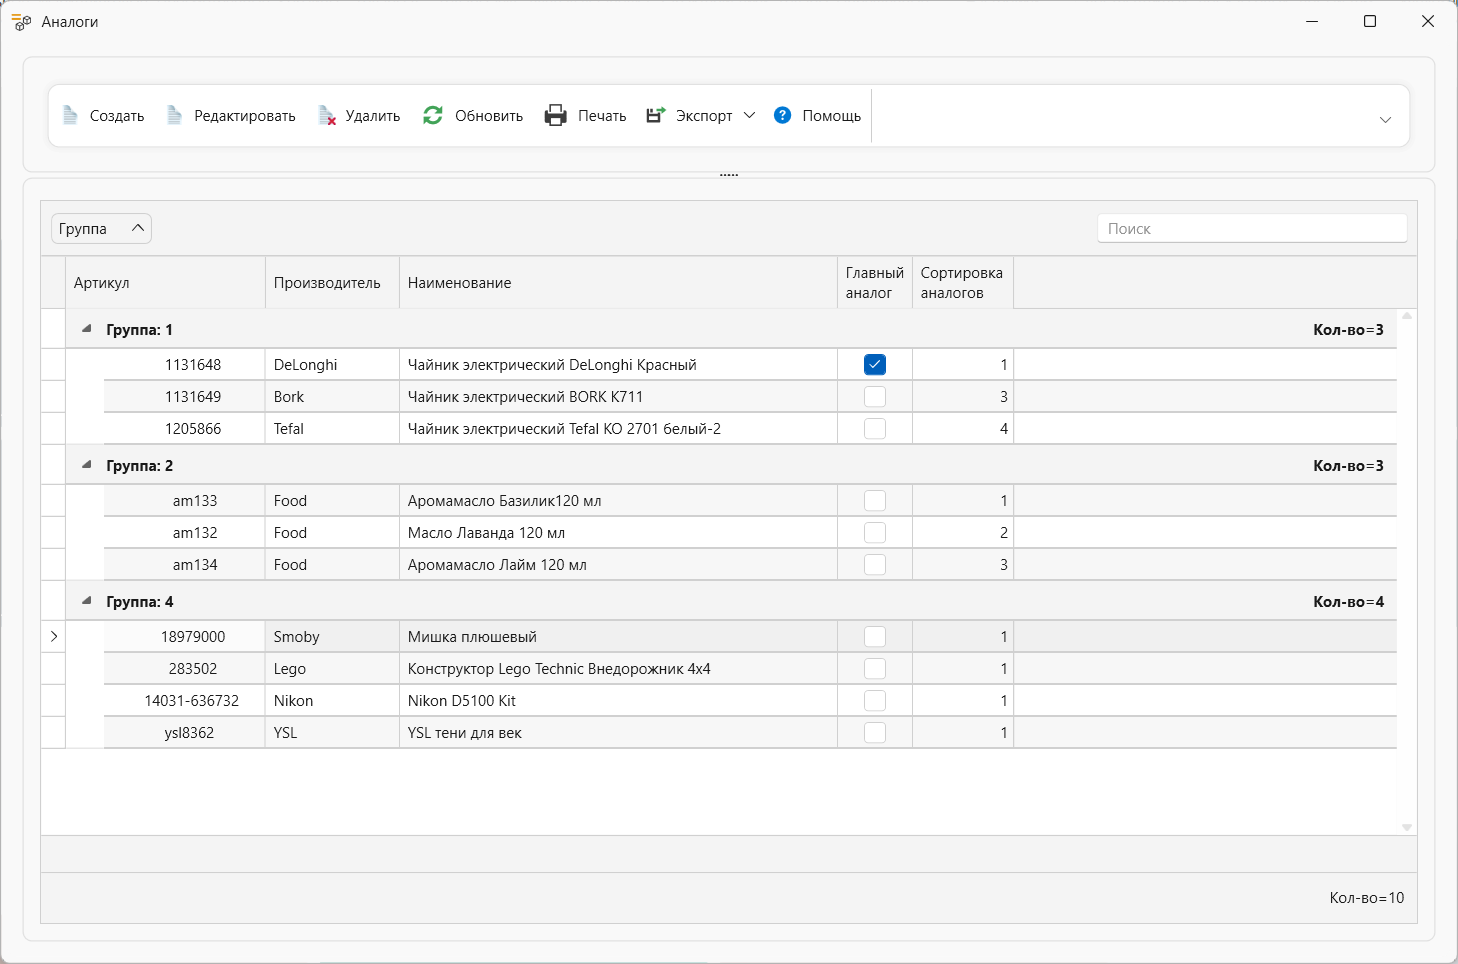Expand the toolbar overflow chevron at right
The image size is (1458, 964).
click(1385, 119)
